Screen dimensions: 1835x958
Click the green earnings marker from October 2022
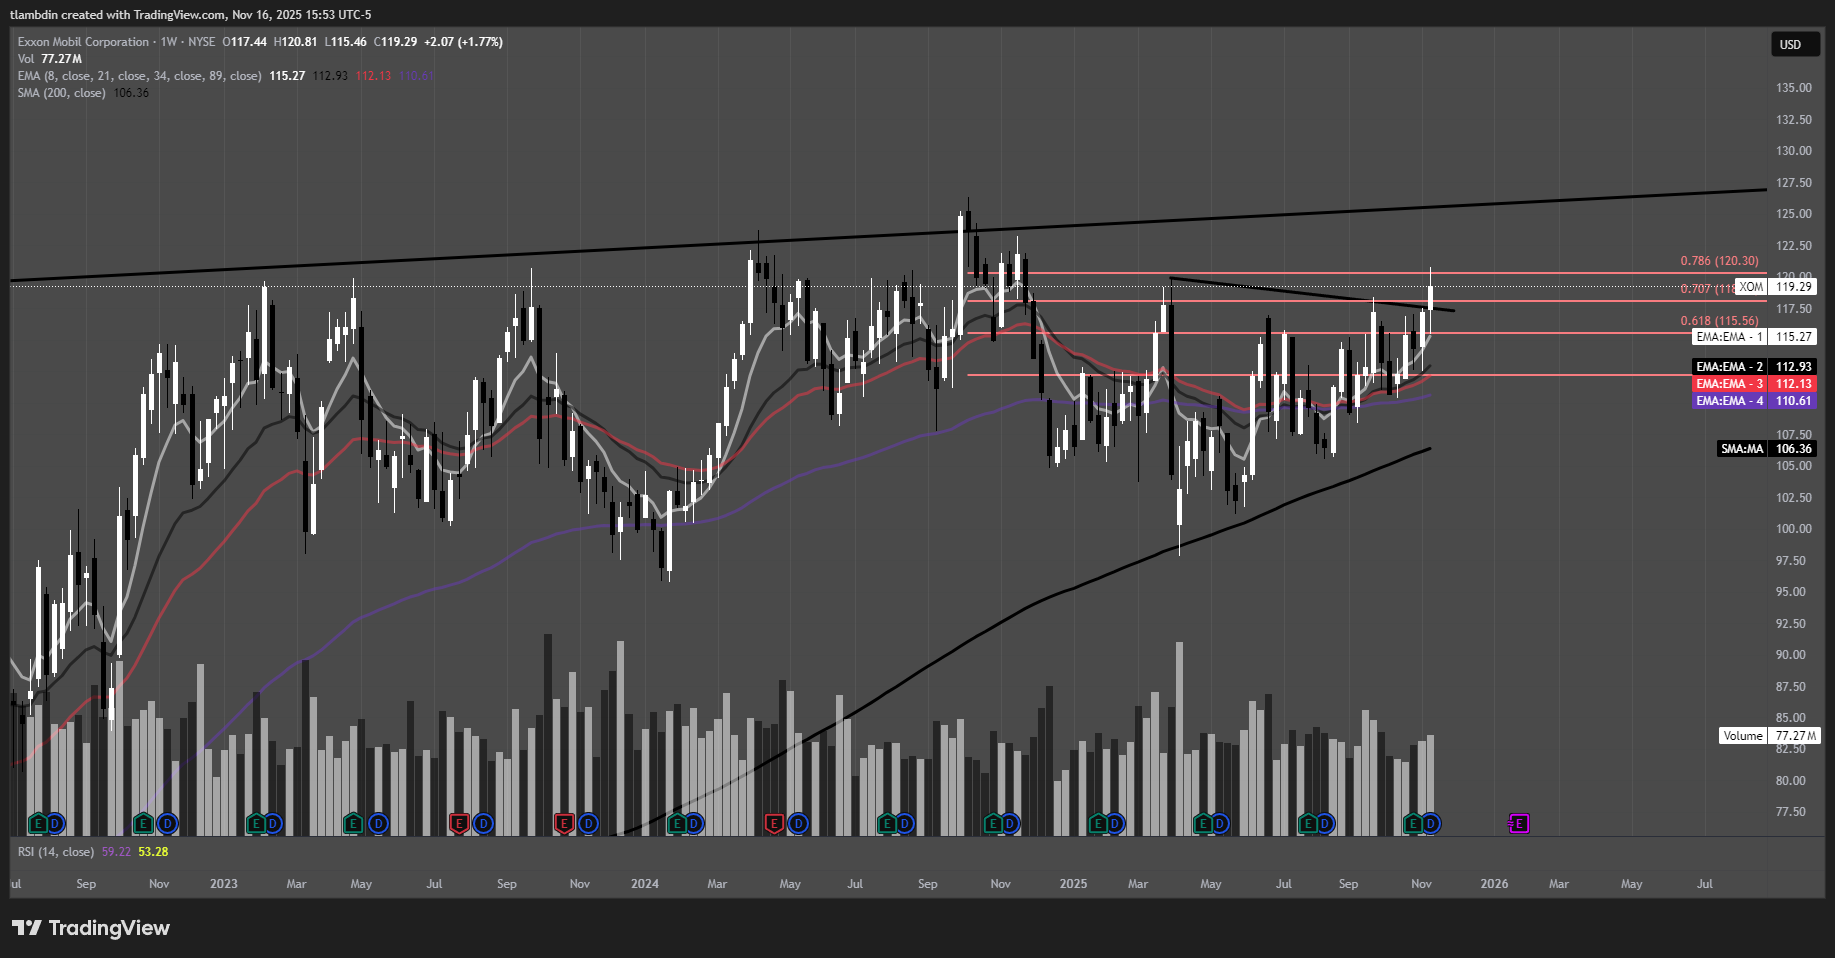click(143, 824)
